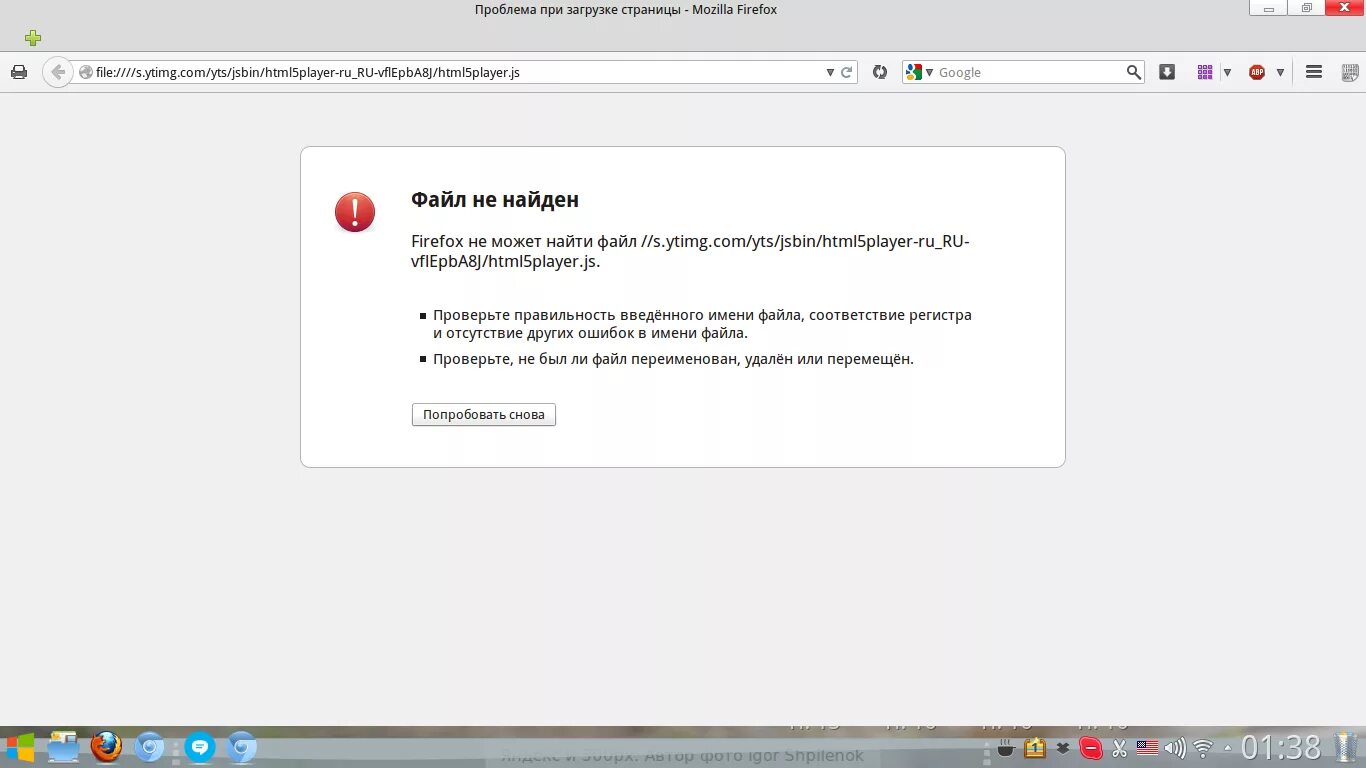Viewport: 1366px width, 768px height.
Task: Click the red exclamation error icon
Action: (355, 212)
